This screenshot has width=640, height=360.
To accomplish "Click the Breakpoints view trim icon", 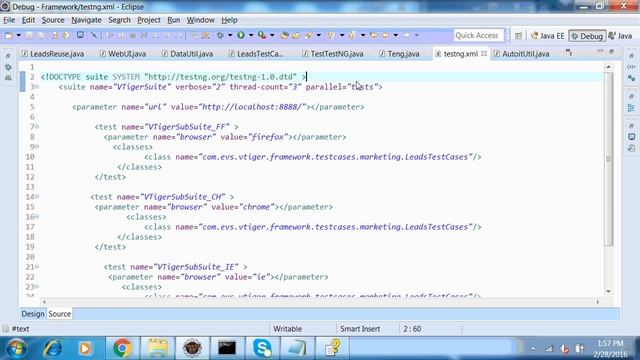I will [631, 78].
